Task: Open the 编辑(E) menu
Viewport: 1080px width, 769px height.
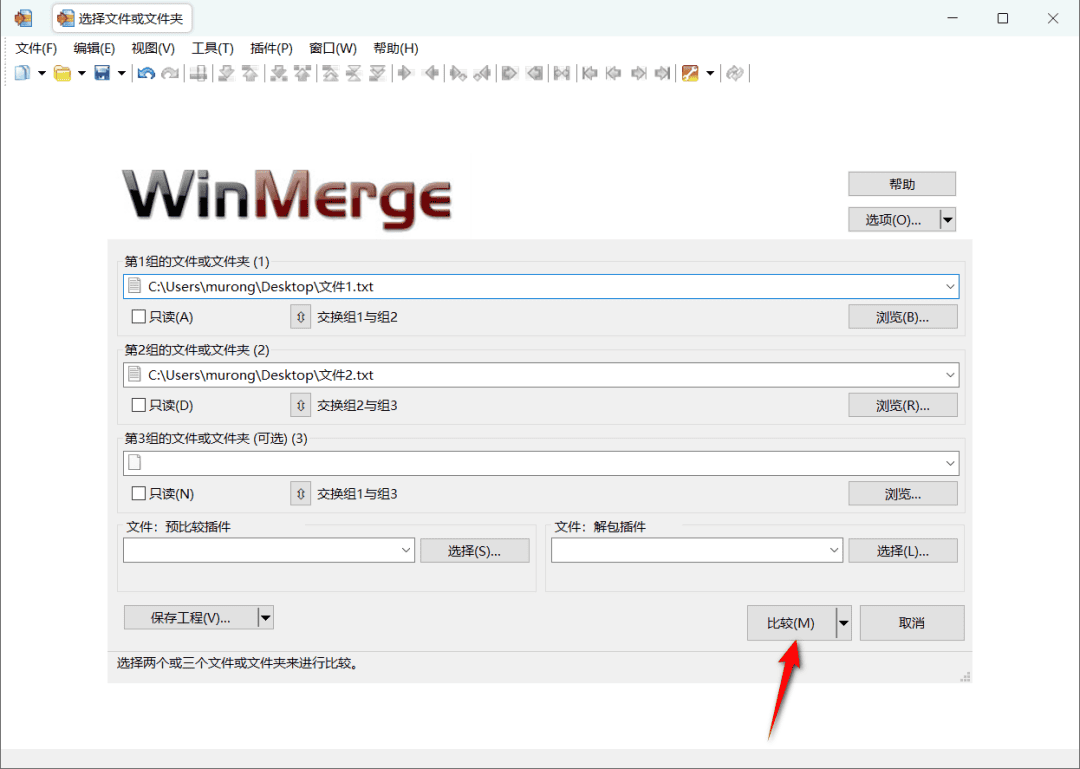Action: (94, 48)
